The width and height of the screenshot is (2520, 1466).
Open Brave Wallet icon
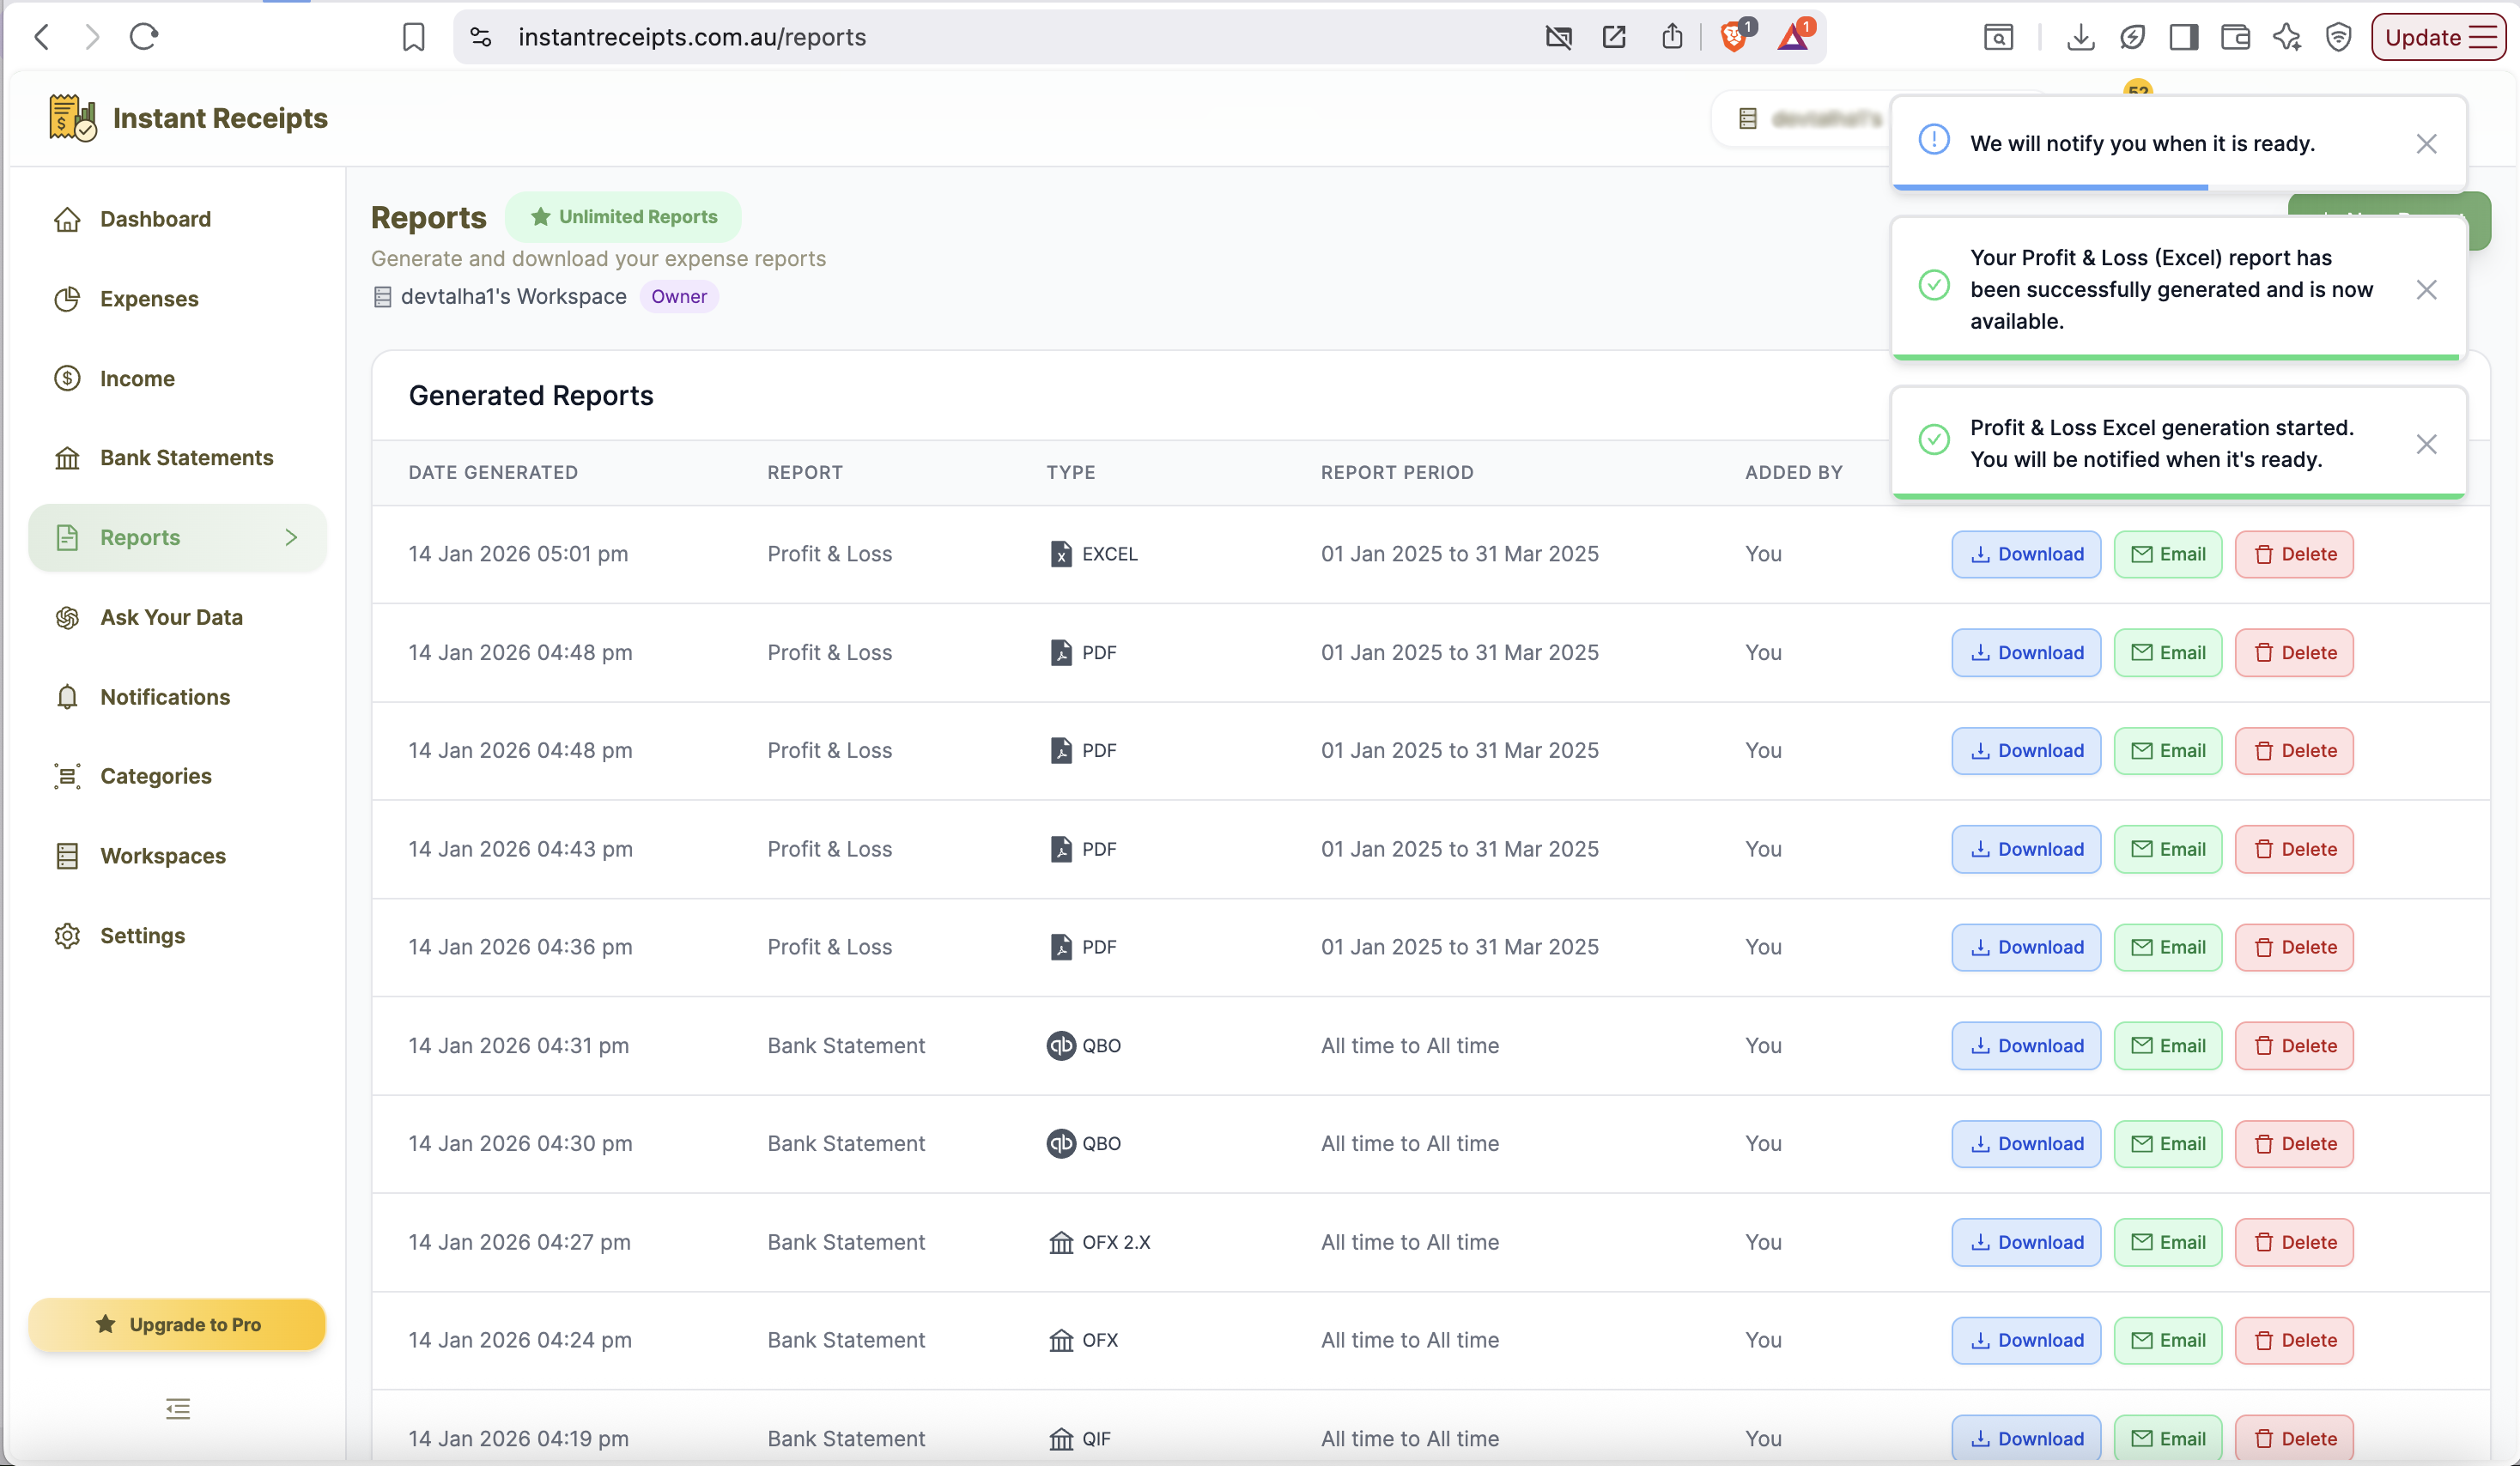tap(2235, 37)
